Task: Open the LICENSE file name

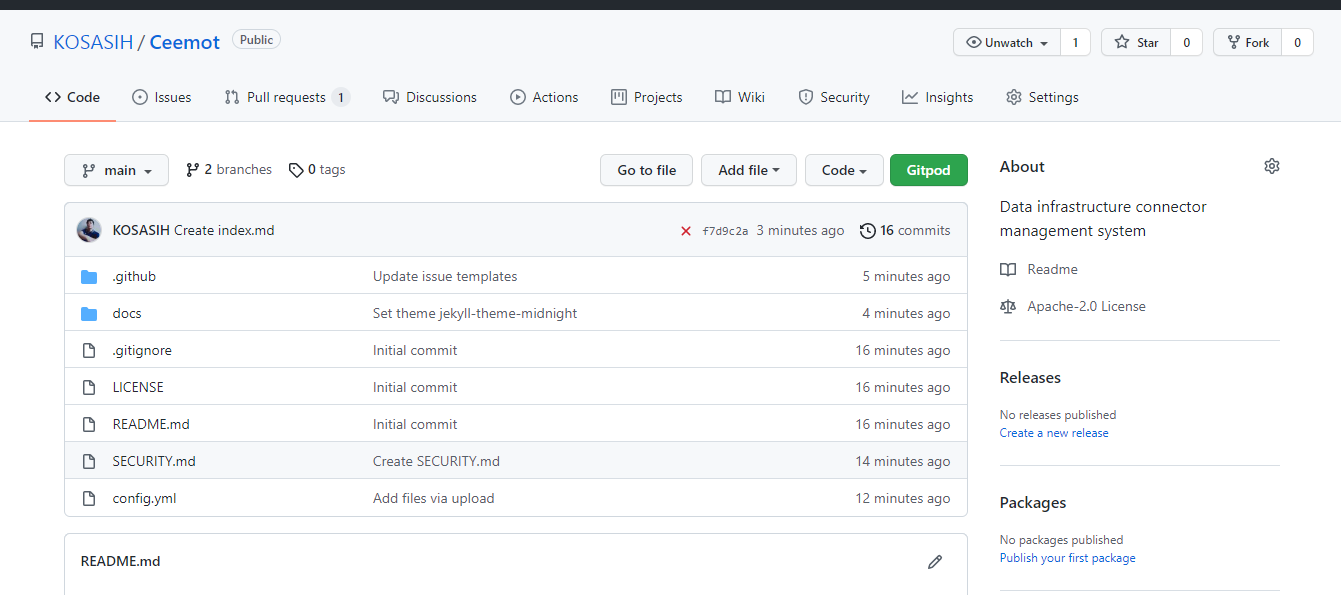Action: click(138, 387)
